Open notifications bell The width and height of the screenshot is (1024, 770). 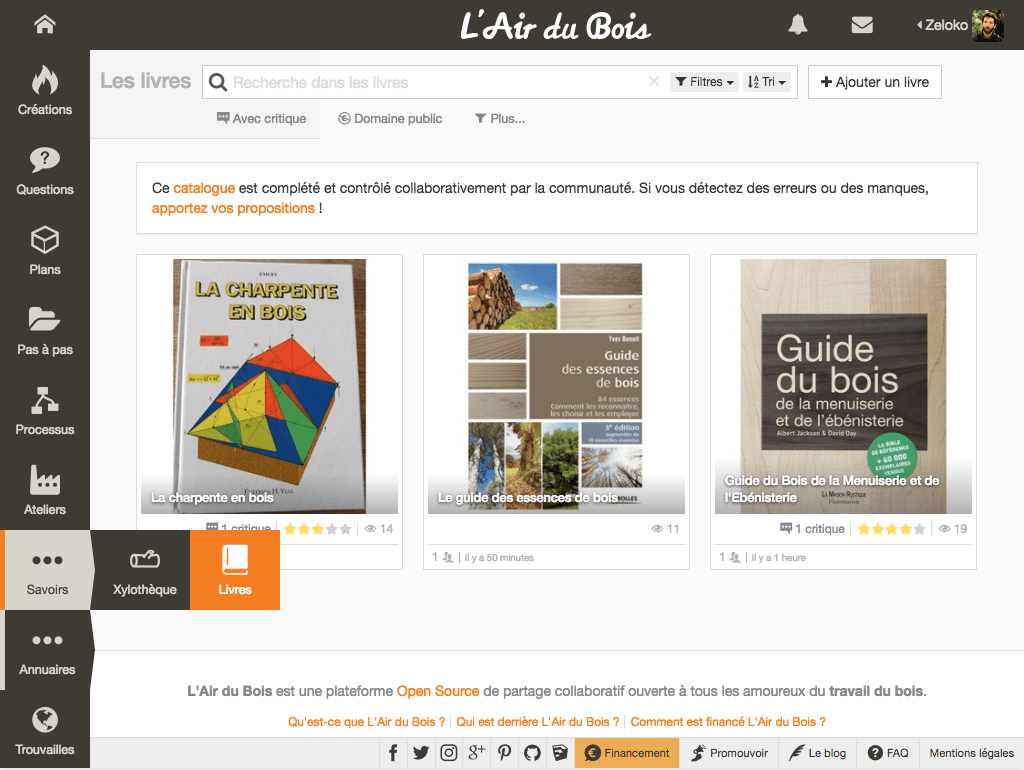click(797, 25)
